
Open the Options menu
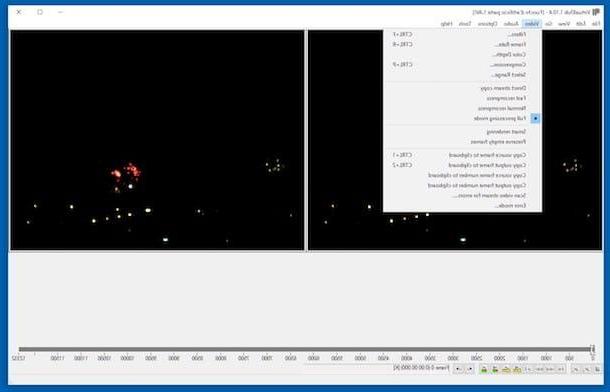[488, 24]
